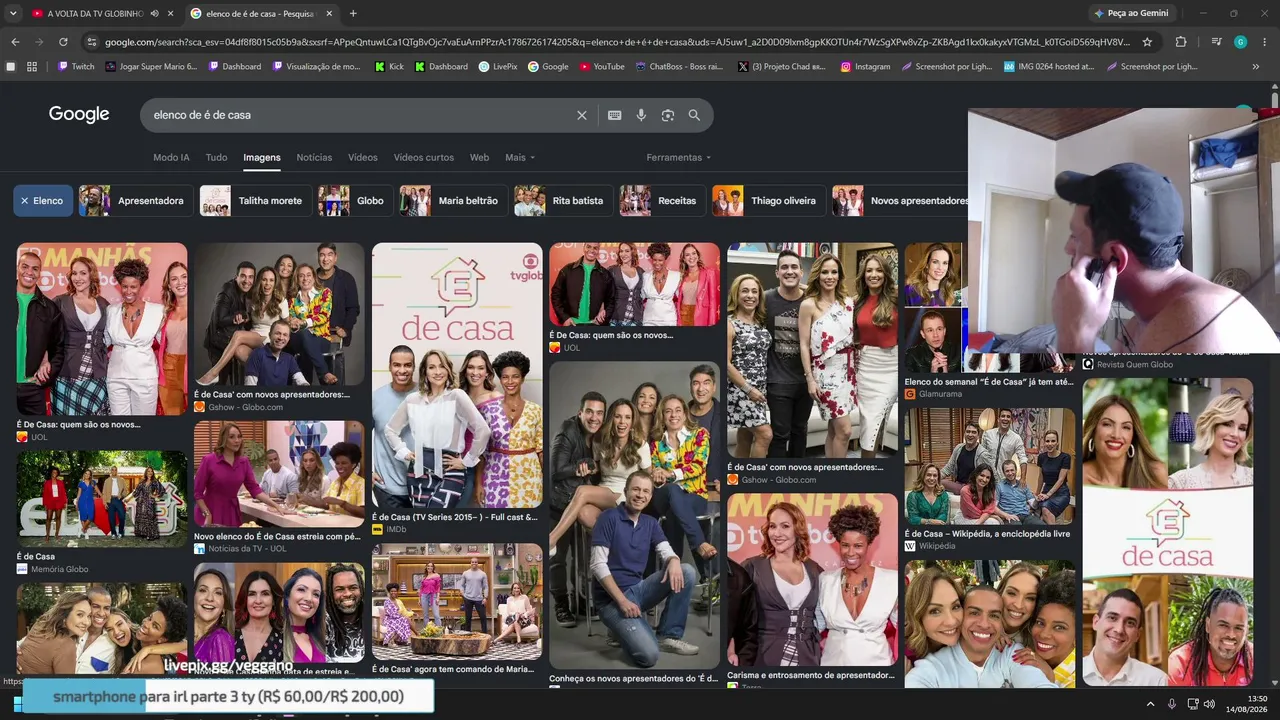Select the Imagens results tab
Image resolution: width=1280 pixels, height=720 pixels.
(x=262, y=157)
